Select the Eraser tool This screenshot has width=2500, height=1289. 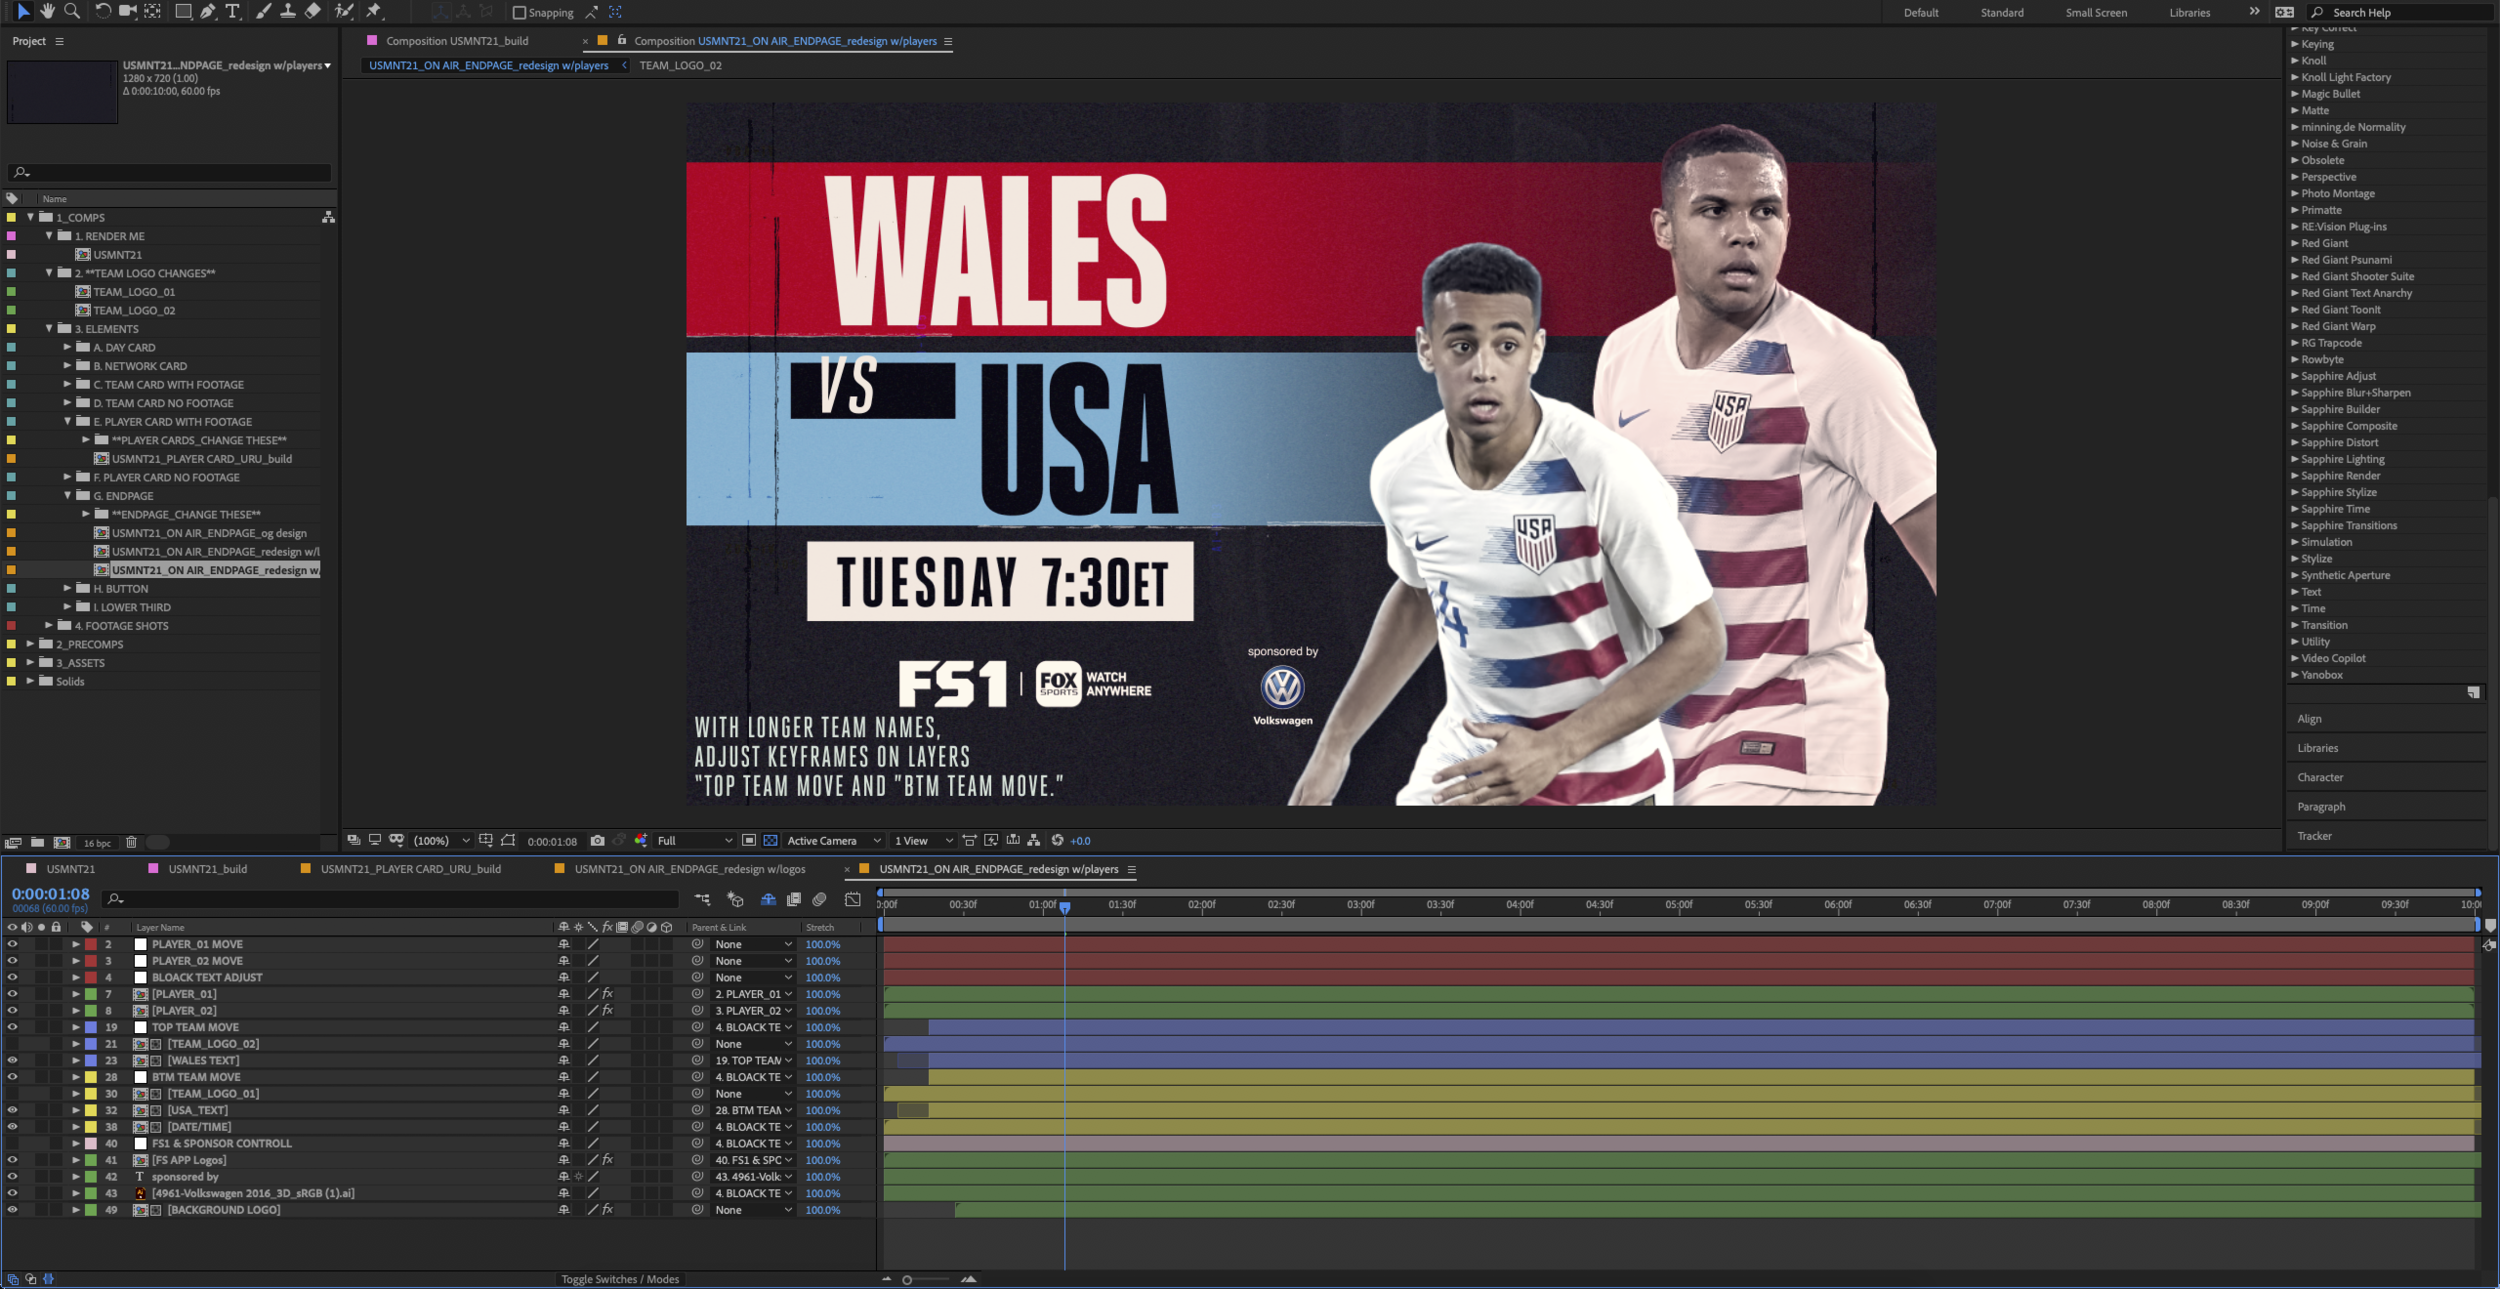pos(312,11)
